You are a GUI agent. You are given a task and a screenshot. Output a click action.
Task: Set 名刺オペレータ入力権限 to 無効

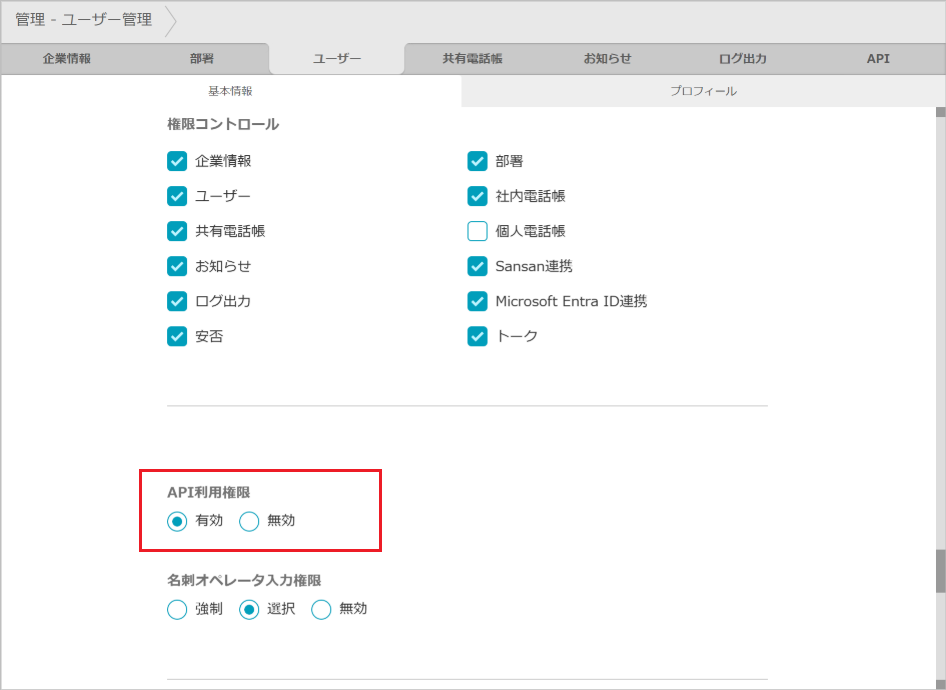click(x=321, y=609)
